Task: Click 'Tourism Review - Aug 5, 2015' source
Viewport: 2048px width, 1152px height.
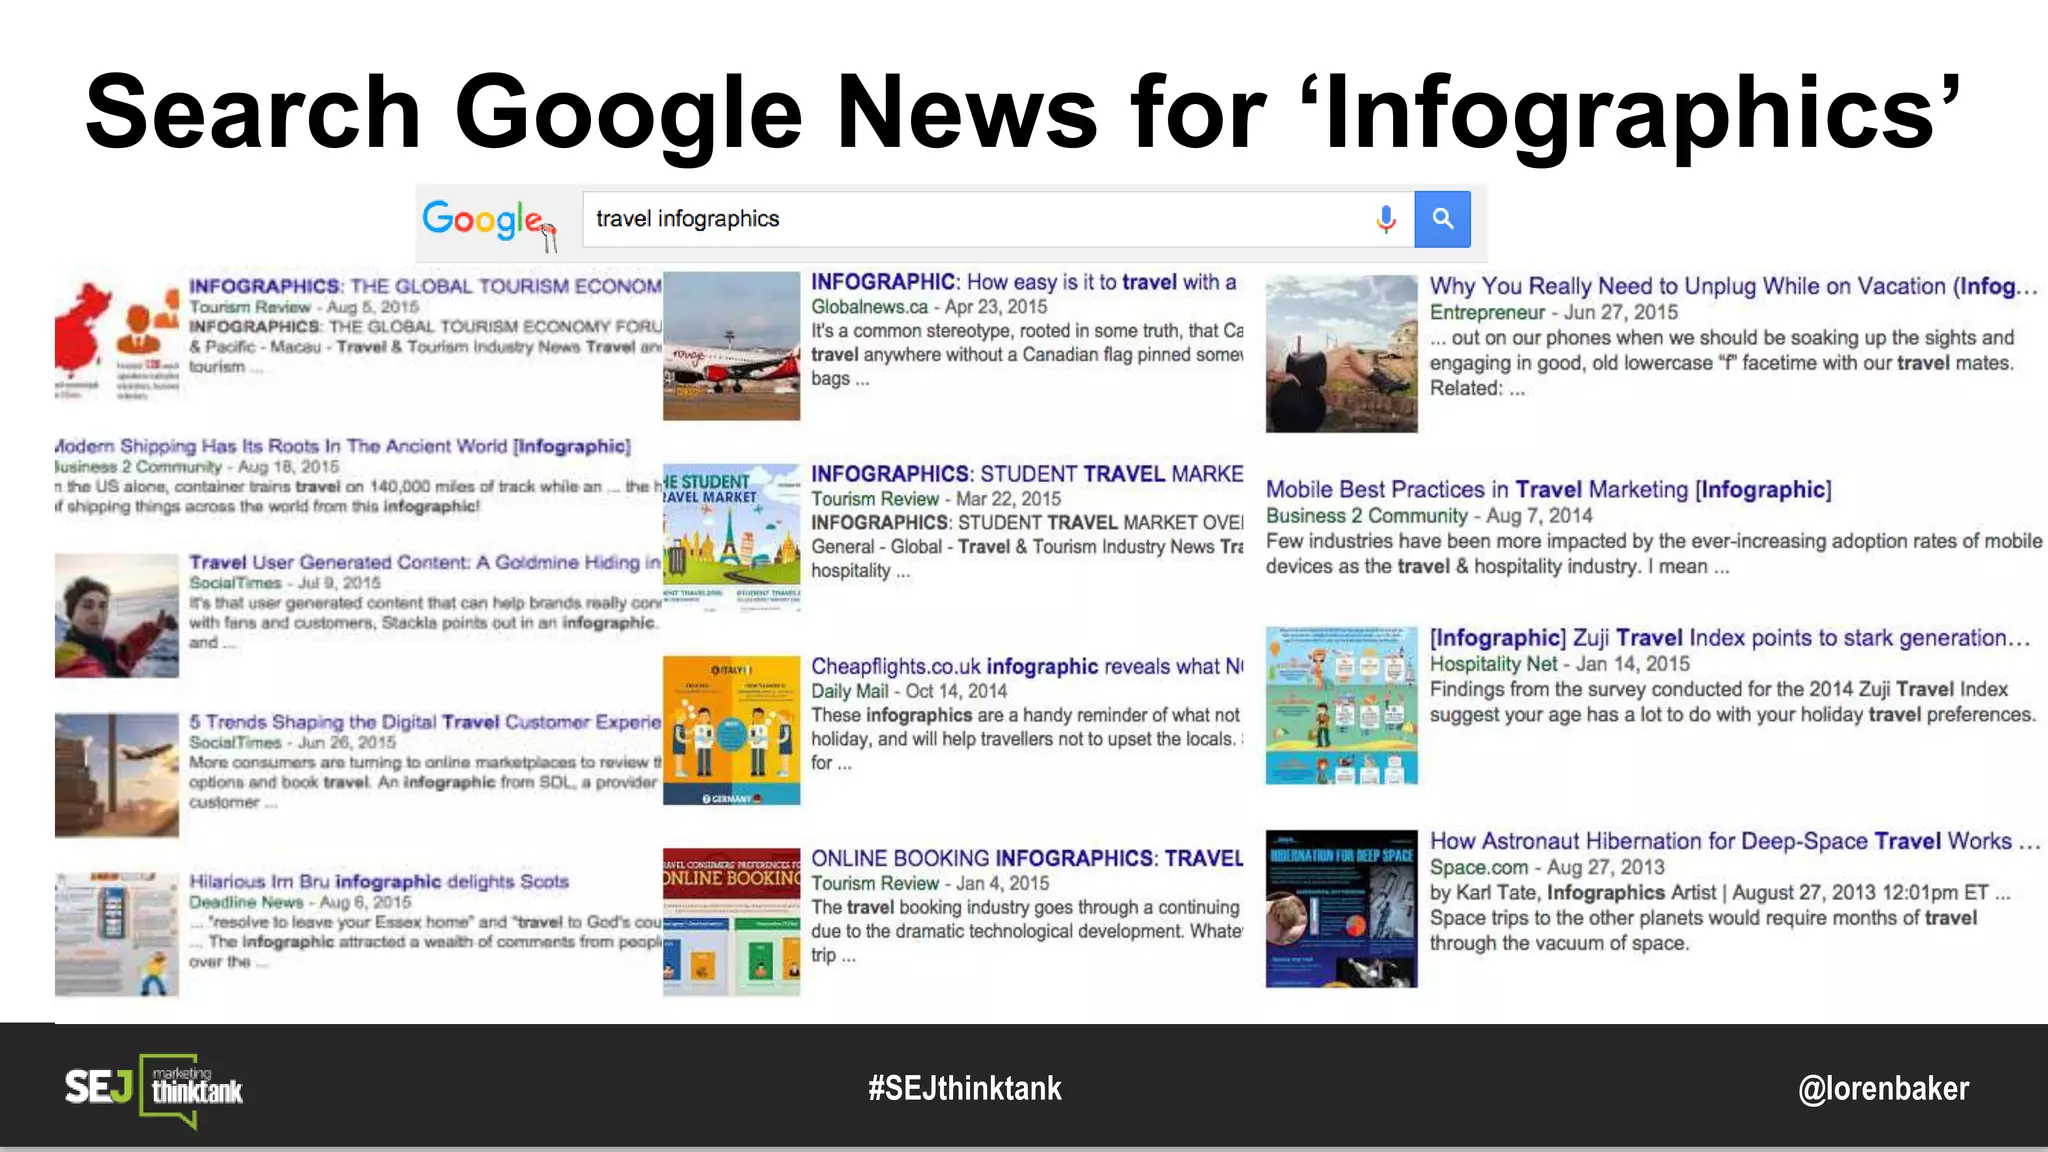Action: 304,307
